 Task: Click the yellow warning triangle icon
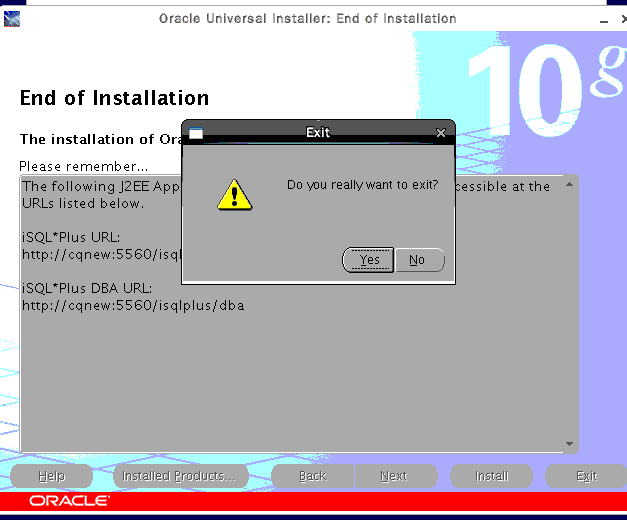235,195
